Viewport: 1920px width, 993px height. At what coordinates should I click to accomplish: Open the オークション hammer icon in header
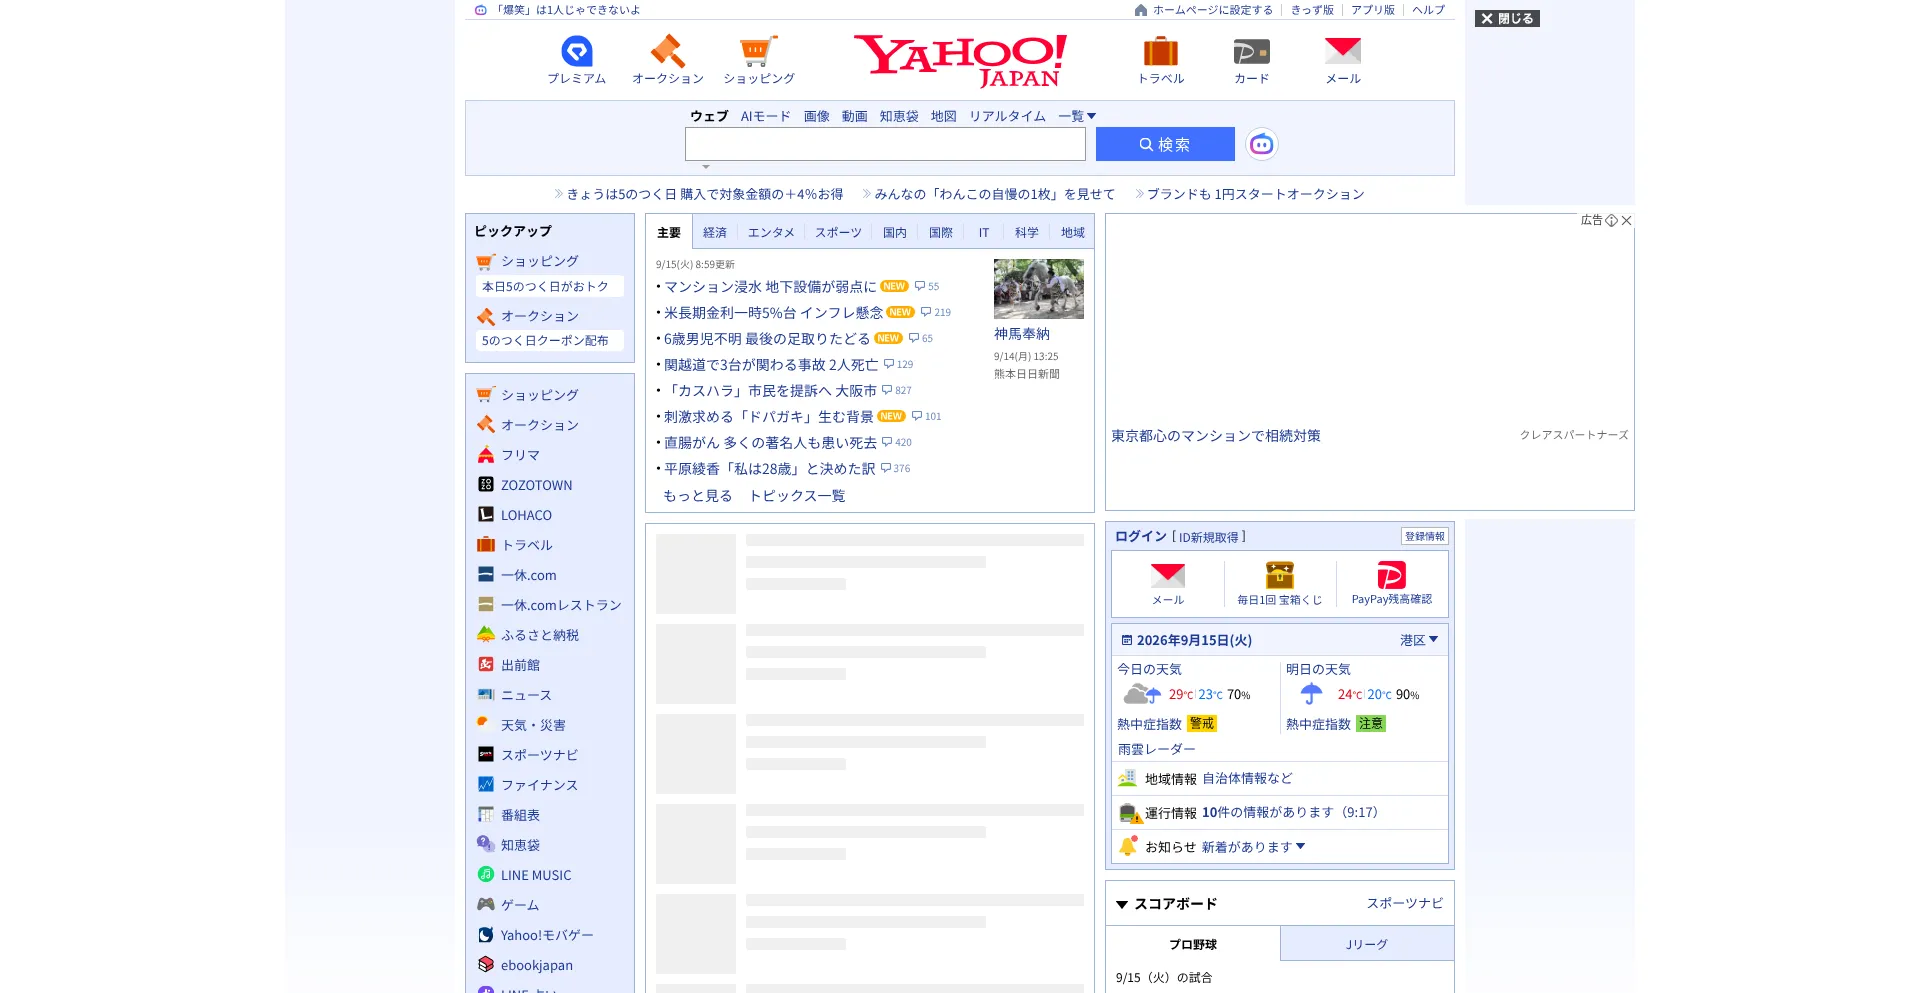point(667,51)
